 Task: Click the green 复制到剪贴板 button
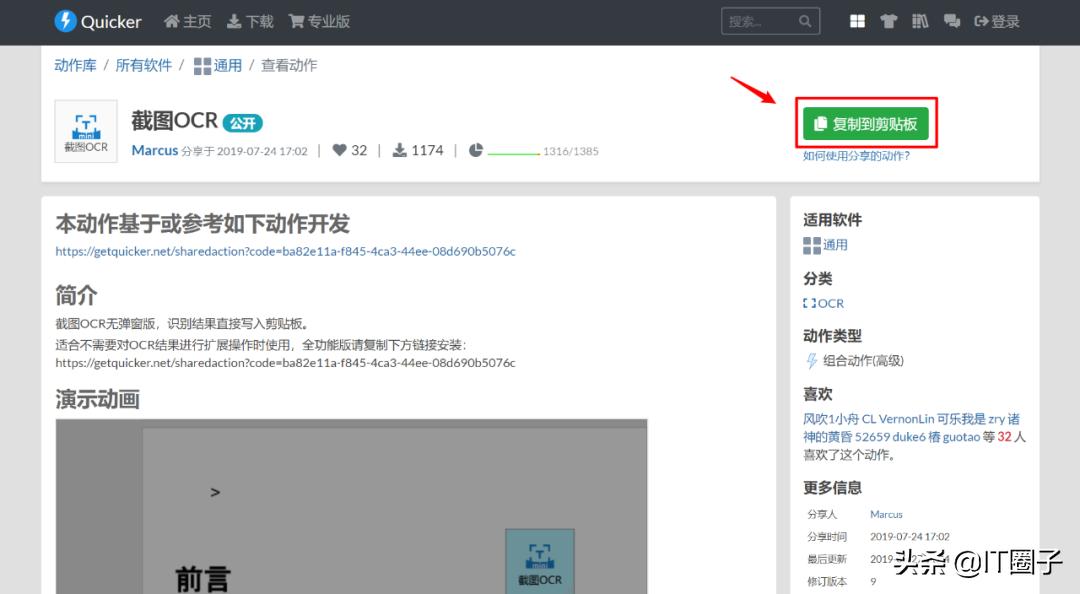pyautogui.click(x=866, y=123)
